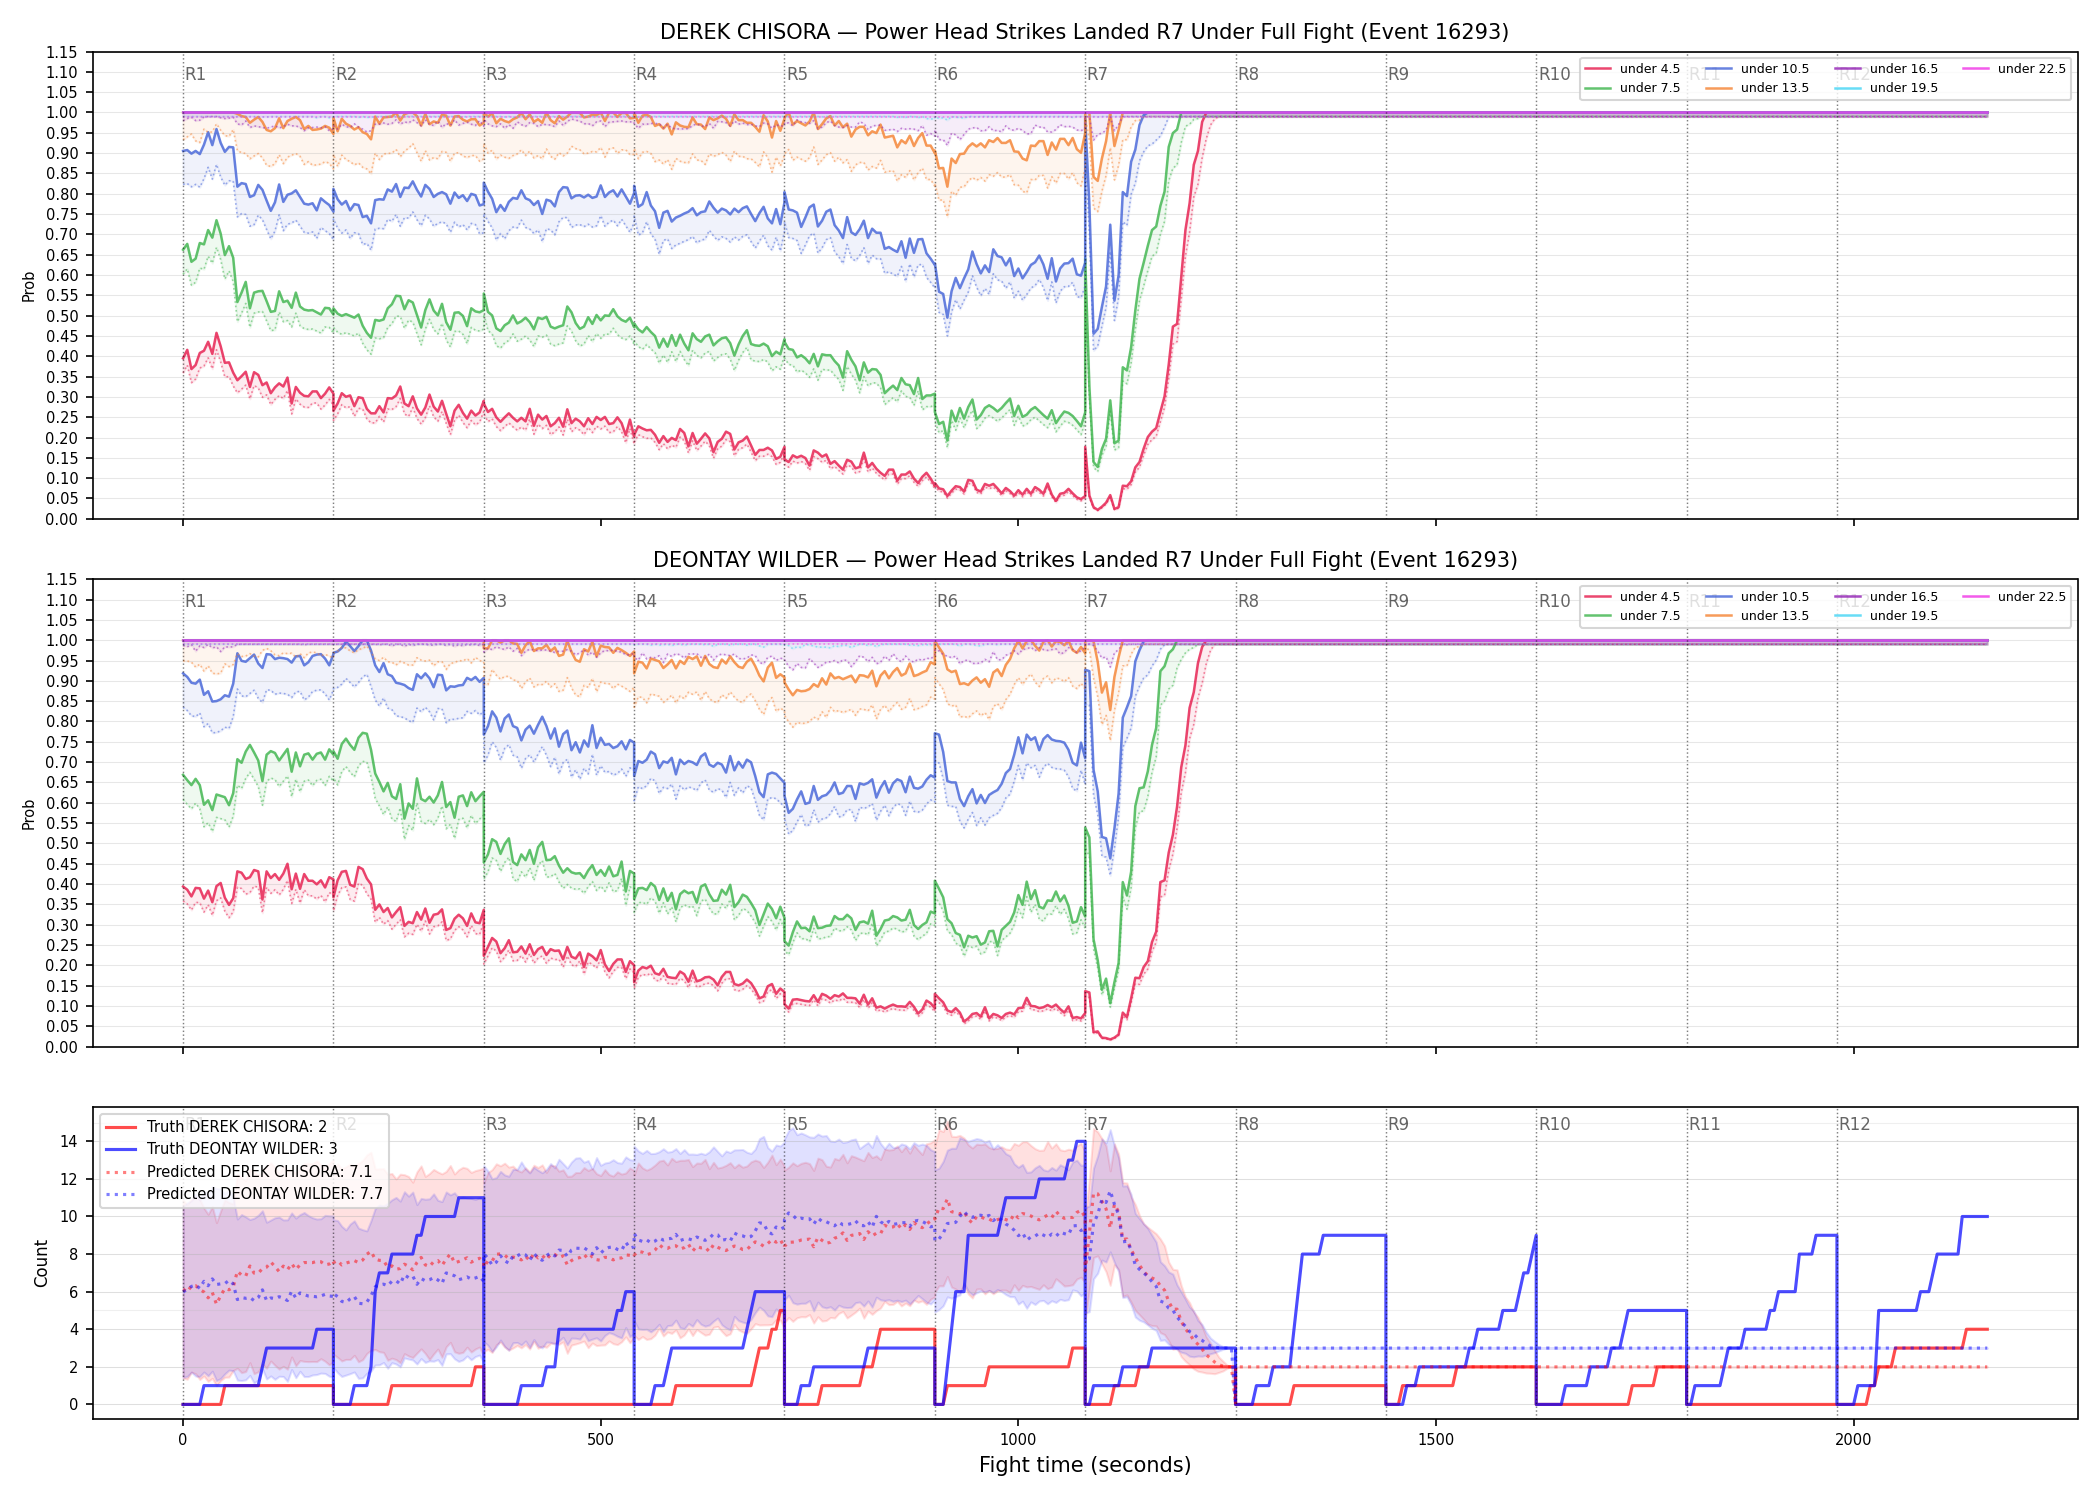2100x1500 pixels.
Task: Click the R5 round marker on Count chart
Action: click(797, 1124)
